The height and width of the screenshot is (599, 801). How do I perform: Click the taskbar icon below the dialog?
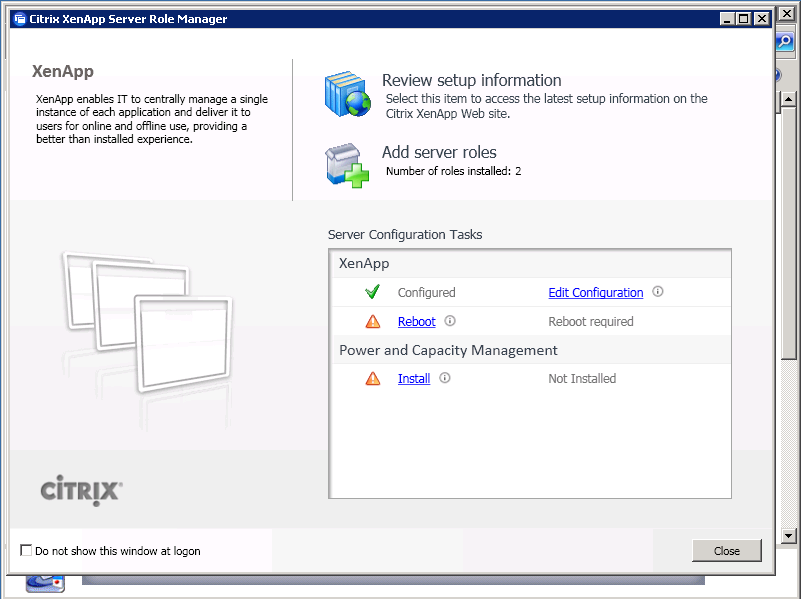click(45, 583)
